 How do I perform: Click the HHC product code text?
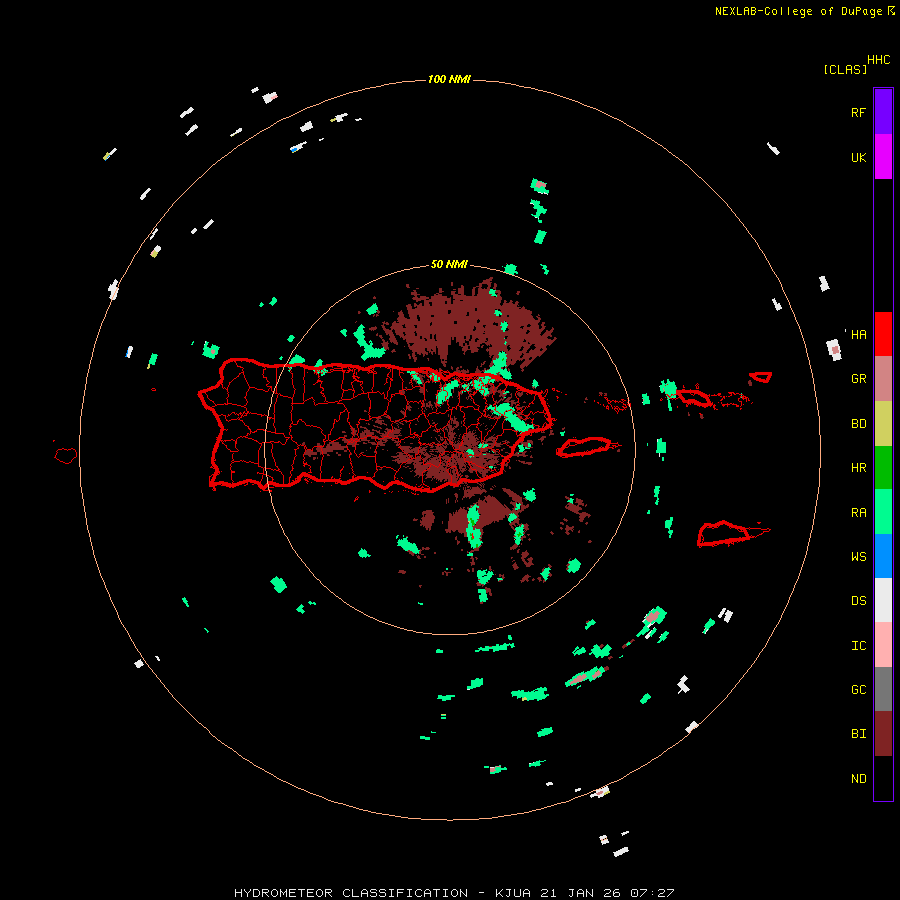879,60
